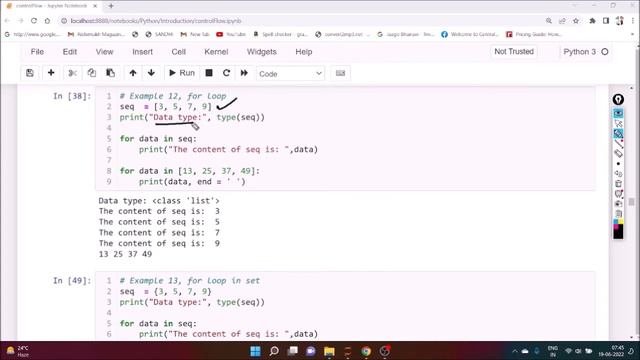Show hidden system tray icons chevron
This screenshot has width=640, height=360.
(514, 351)
